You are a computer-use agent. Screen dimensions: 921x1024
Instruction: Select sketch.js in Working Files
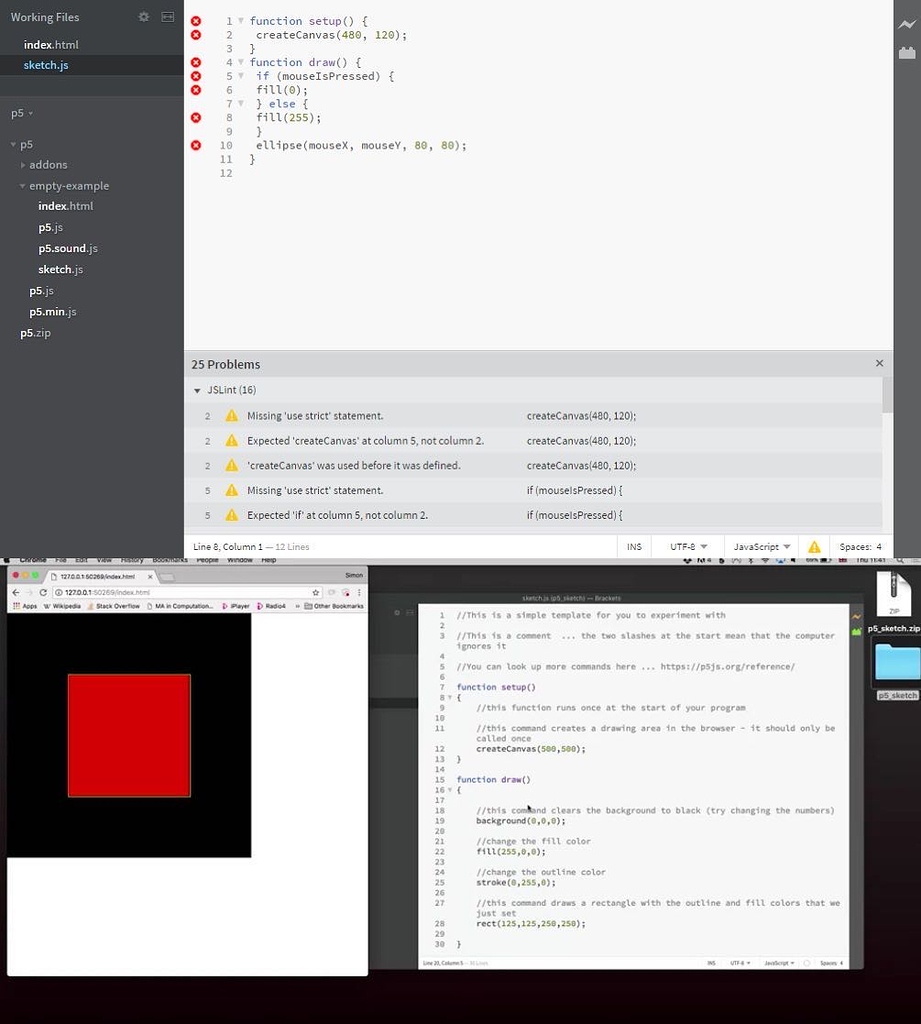click(x=46, y=64)
